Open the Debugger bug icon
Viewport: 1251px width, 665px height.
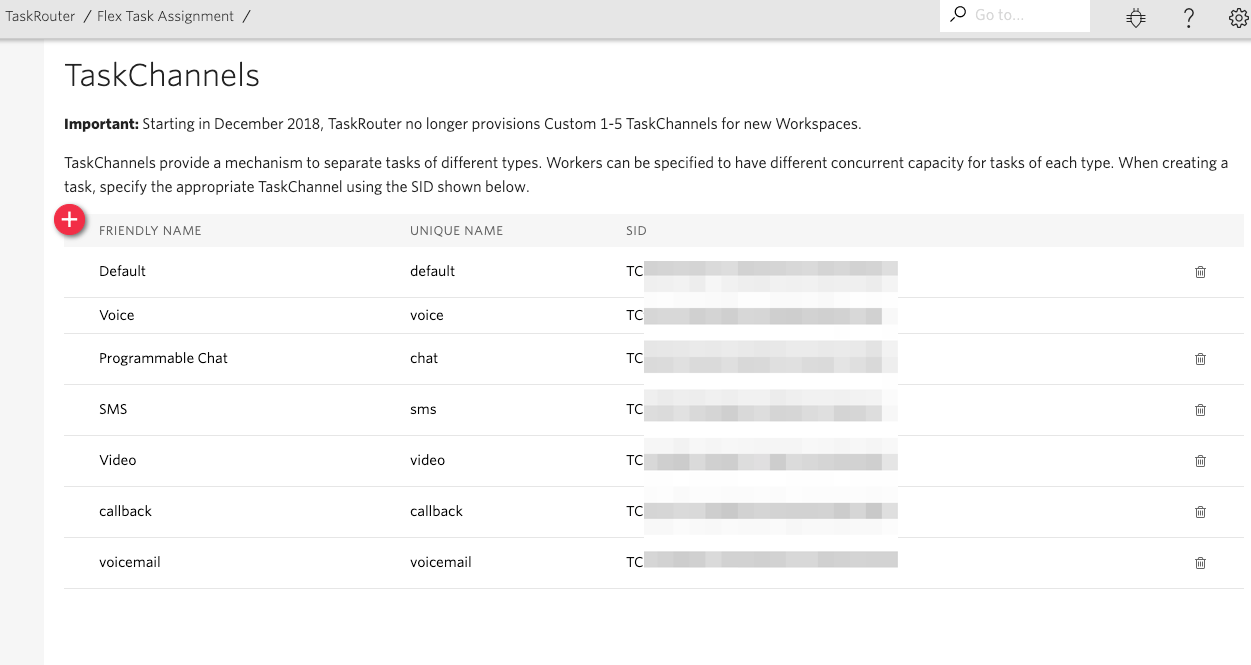coord(1135,17)
